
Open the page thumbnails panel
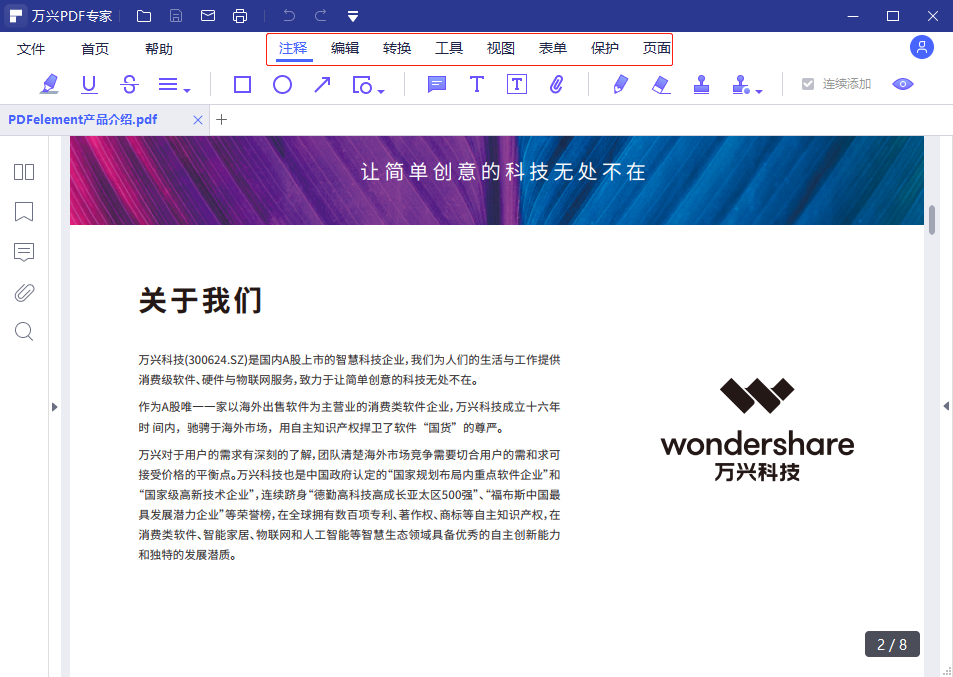[x=23, y=172]
